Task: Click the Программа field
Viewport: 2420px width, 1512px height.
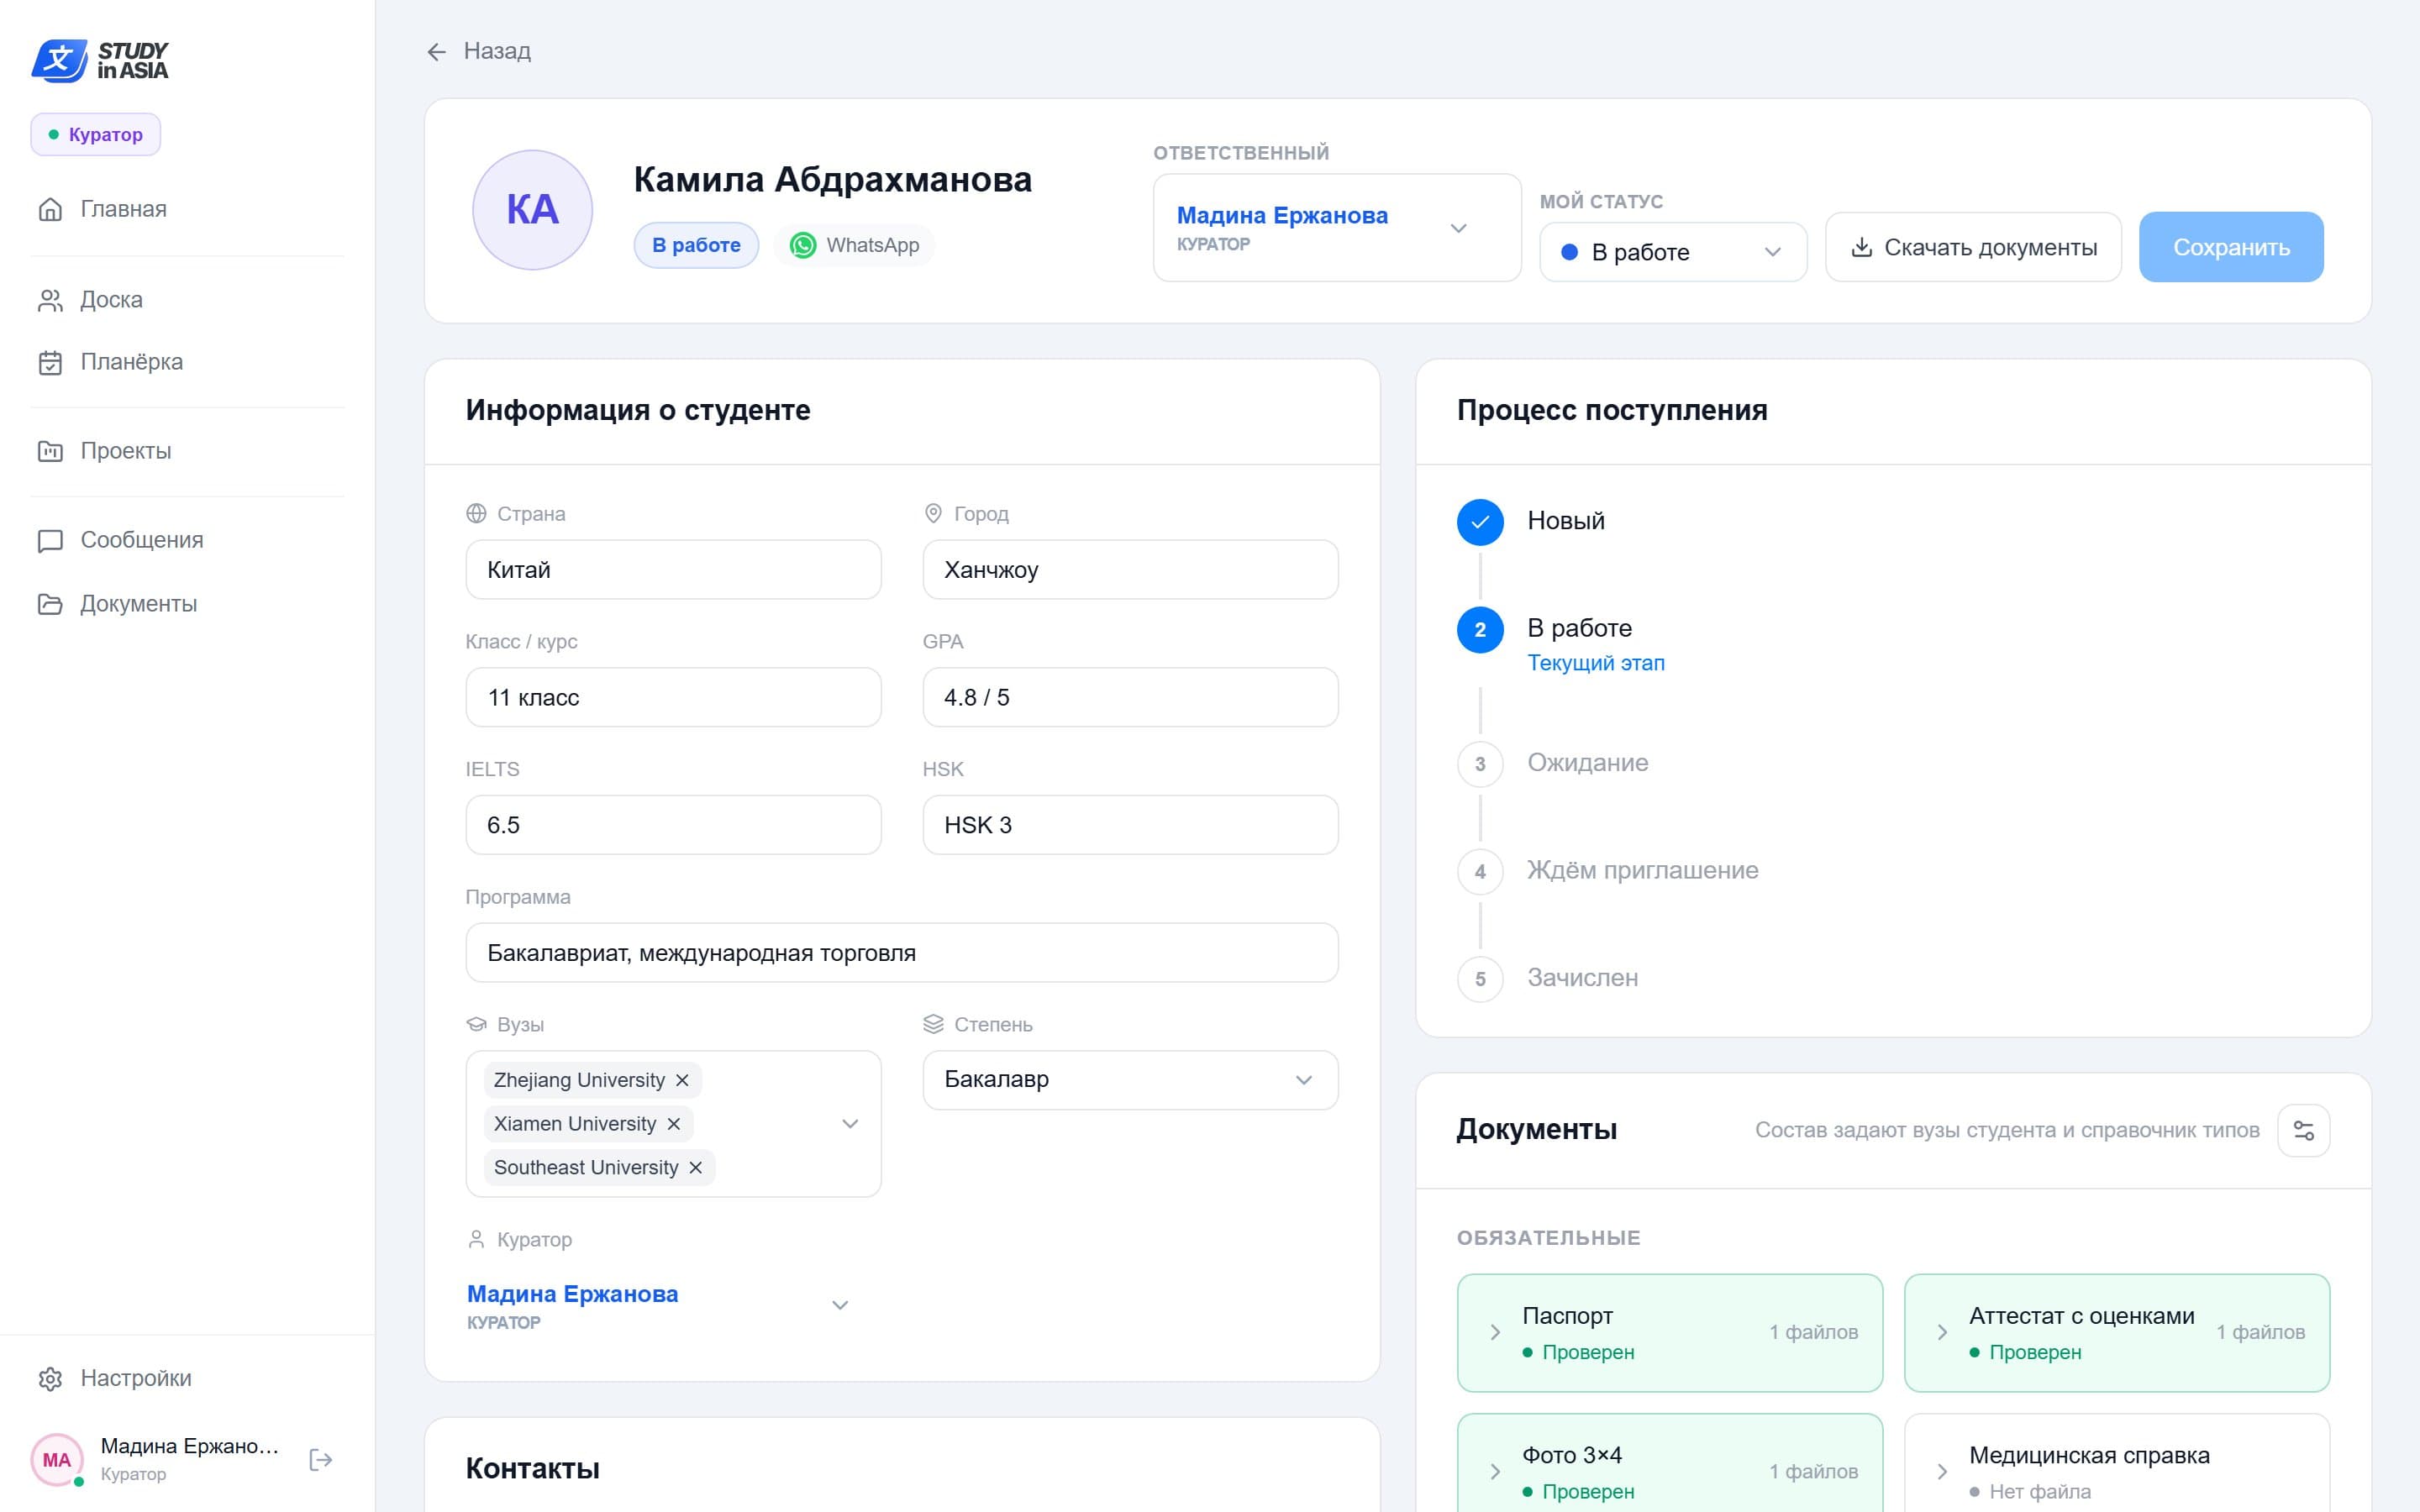Action: [x=902, y=953]
